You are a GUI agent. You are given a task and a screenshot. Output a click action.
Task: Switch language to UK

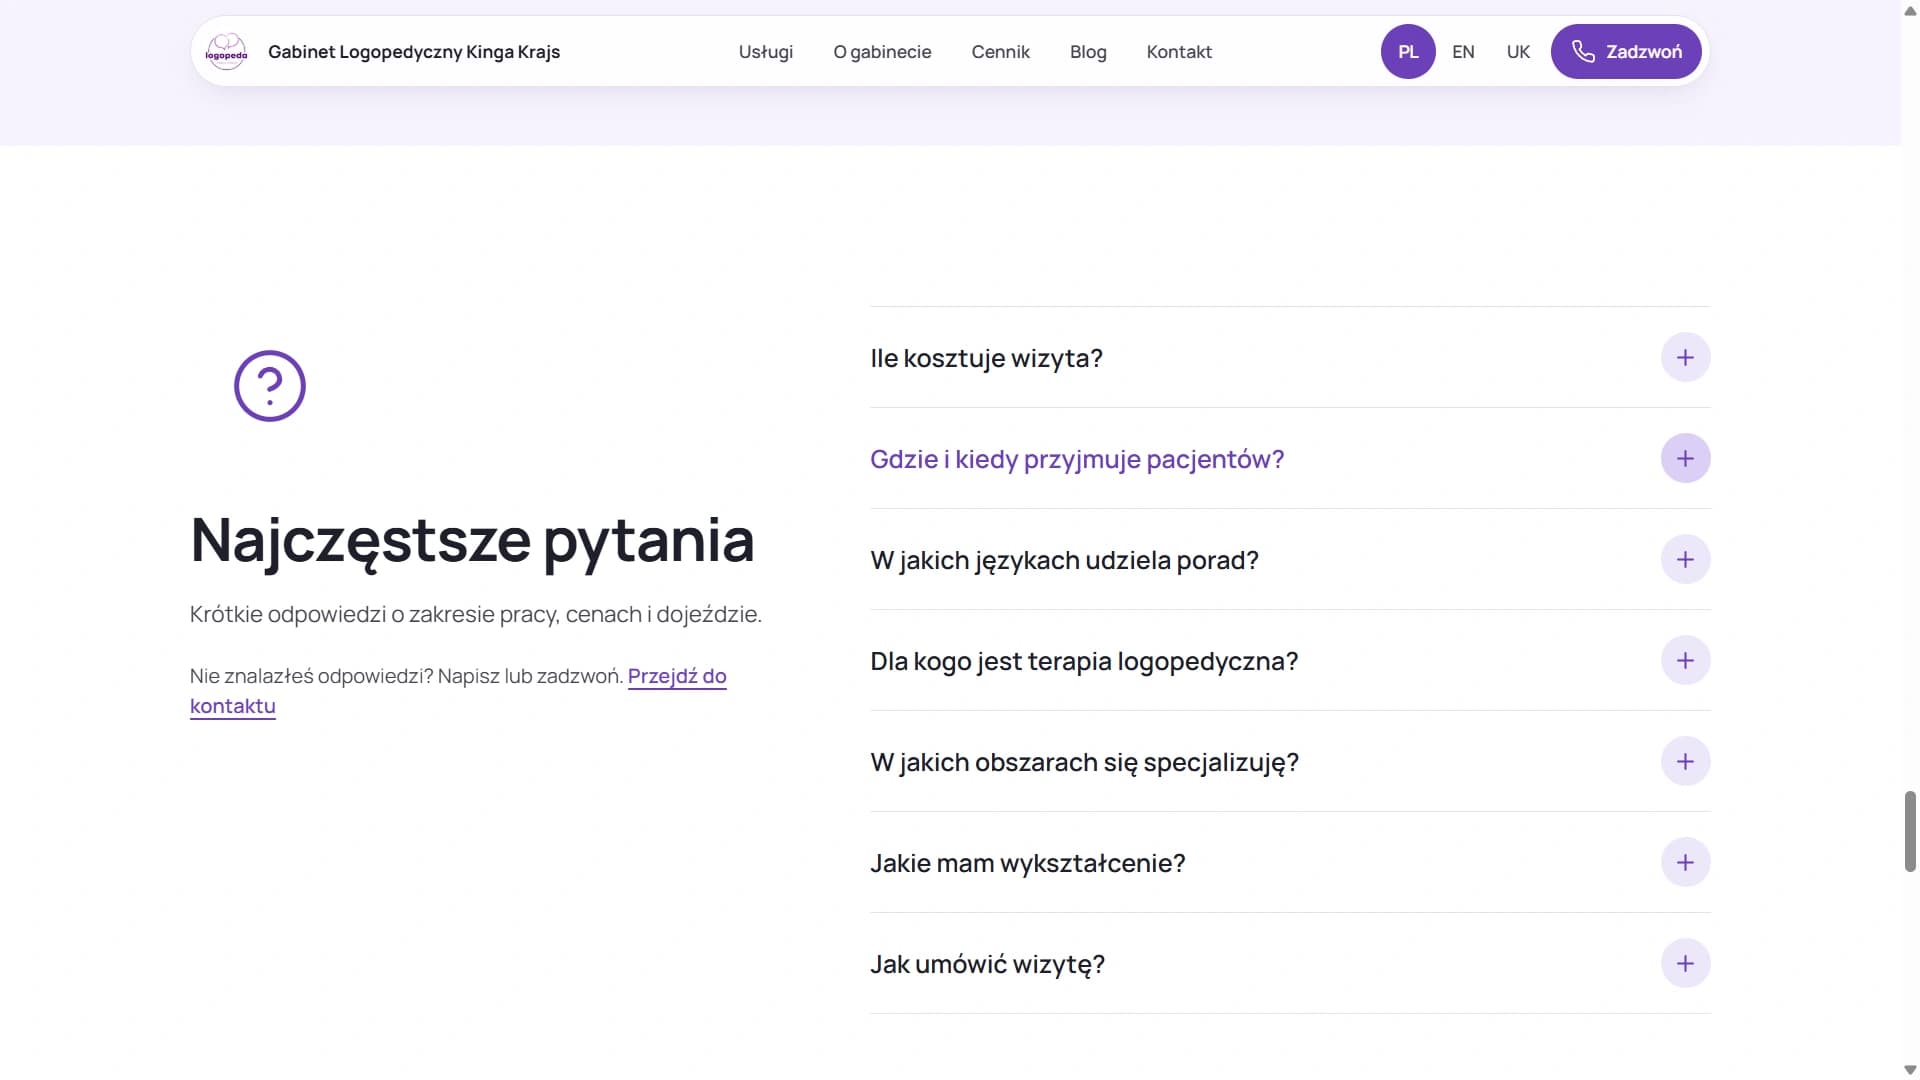click(x=1518, y=51)
